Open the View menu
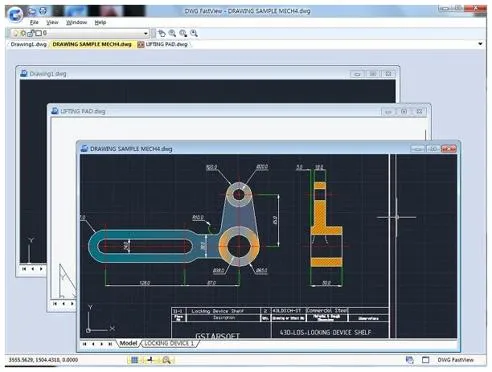492x372 pixels. 52,22
